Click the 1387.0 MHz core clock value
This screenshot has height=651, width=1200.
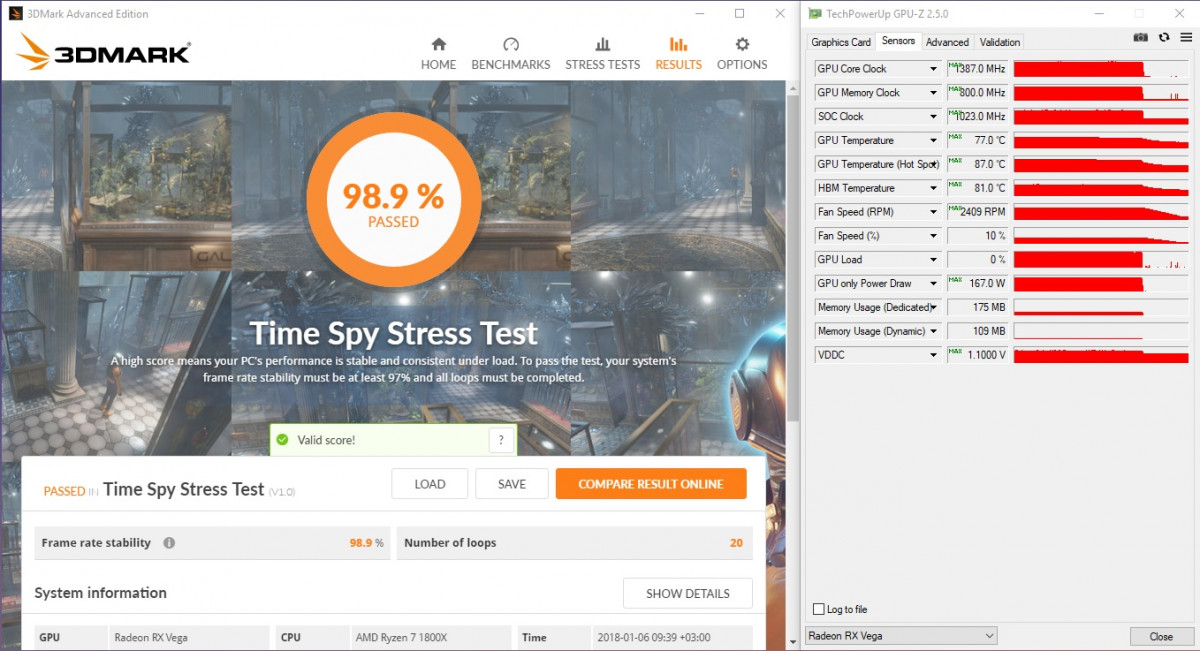click(x=977, y=69)
